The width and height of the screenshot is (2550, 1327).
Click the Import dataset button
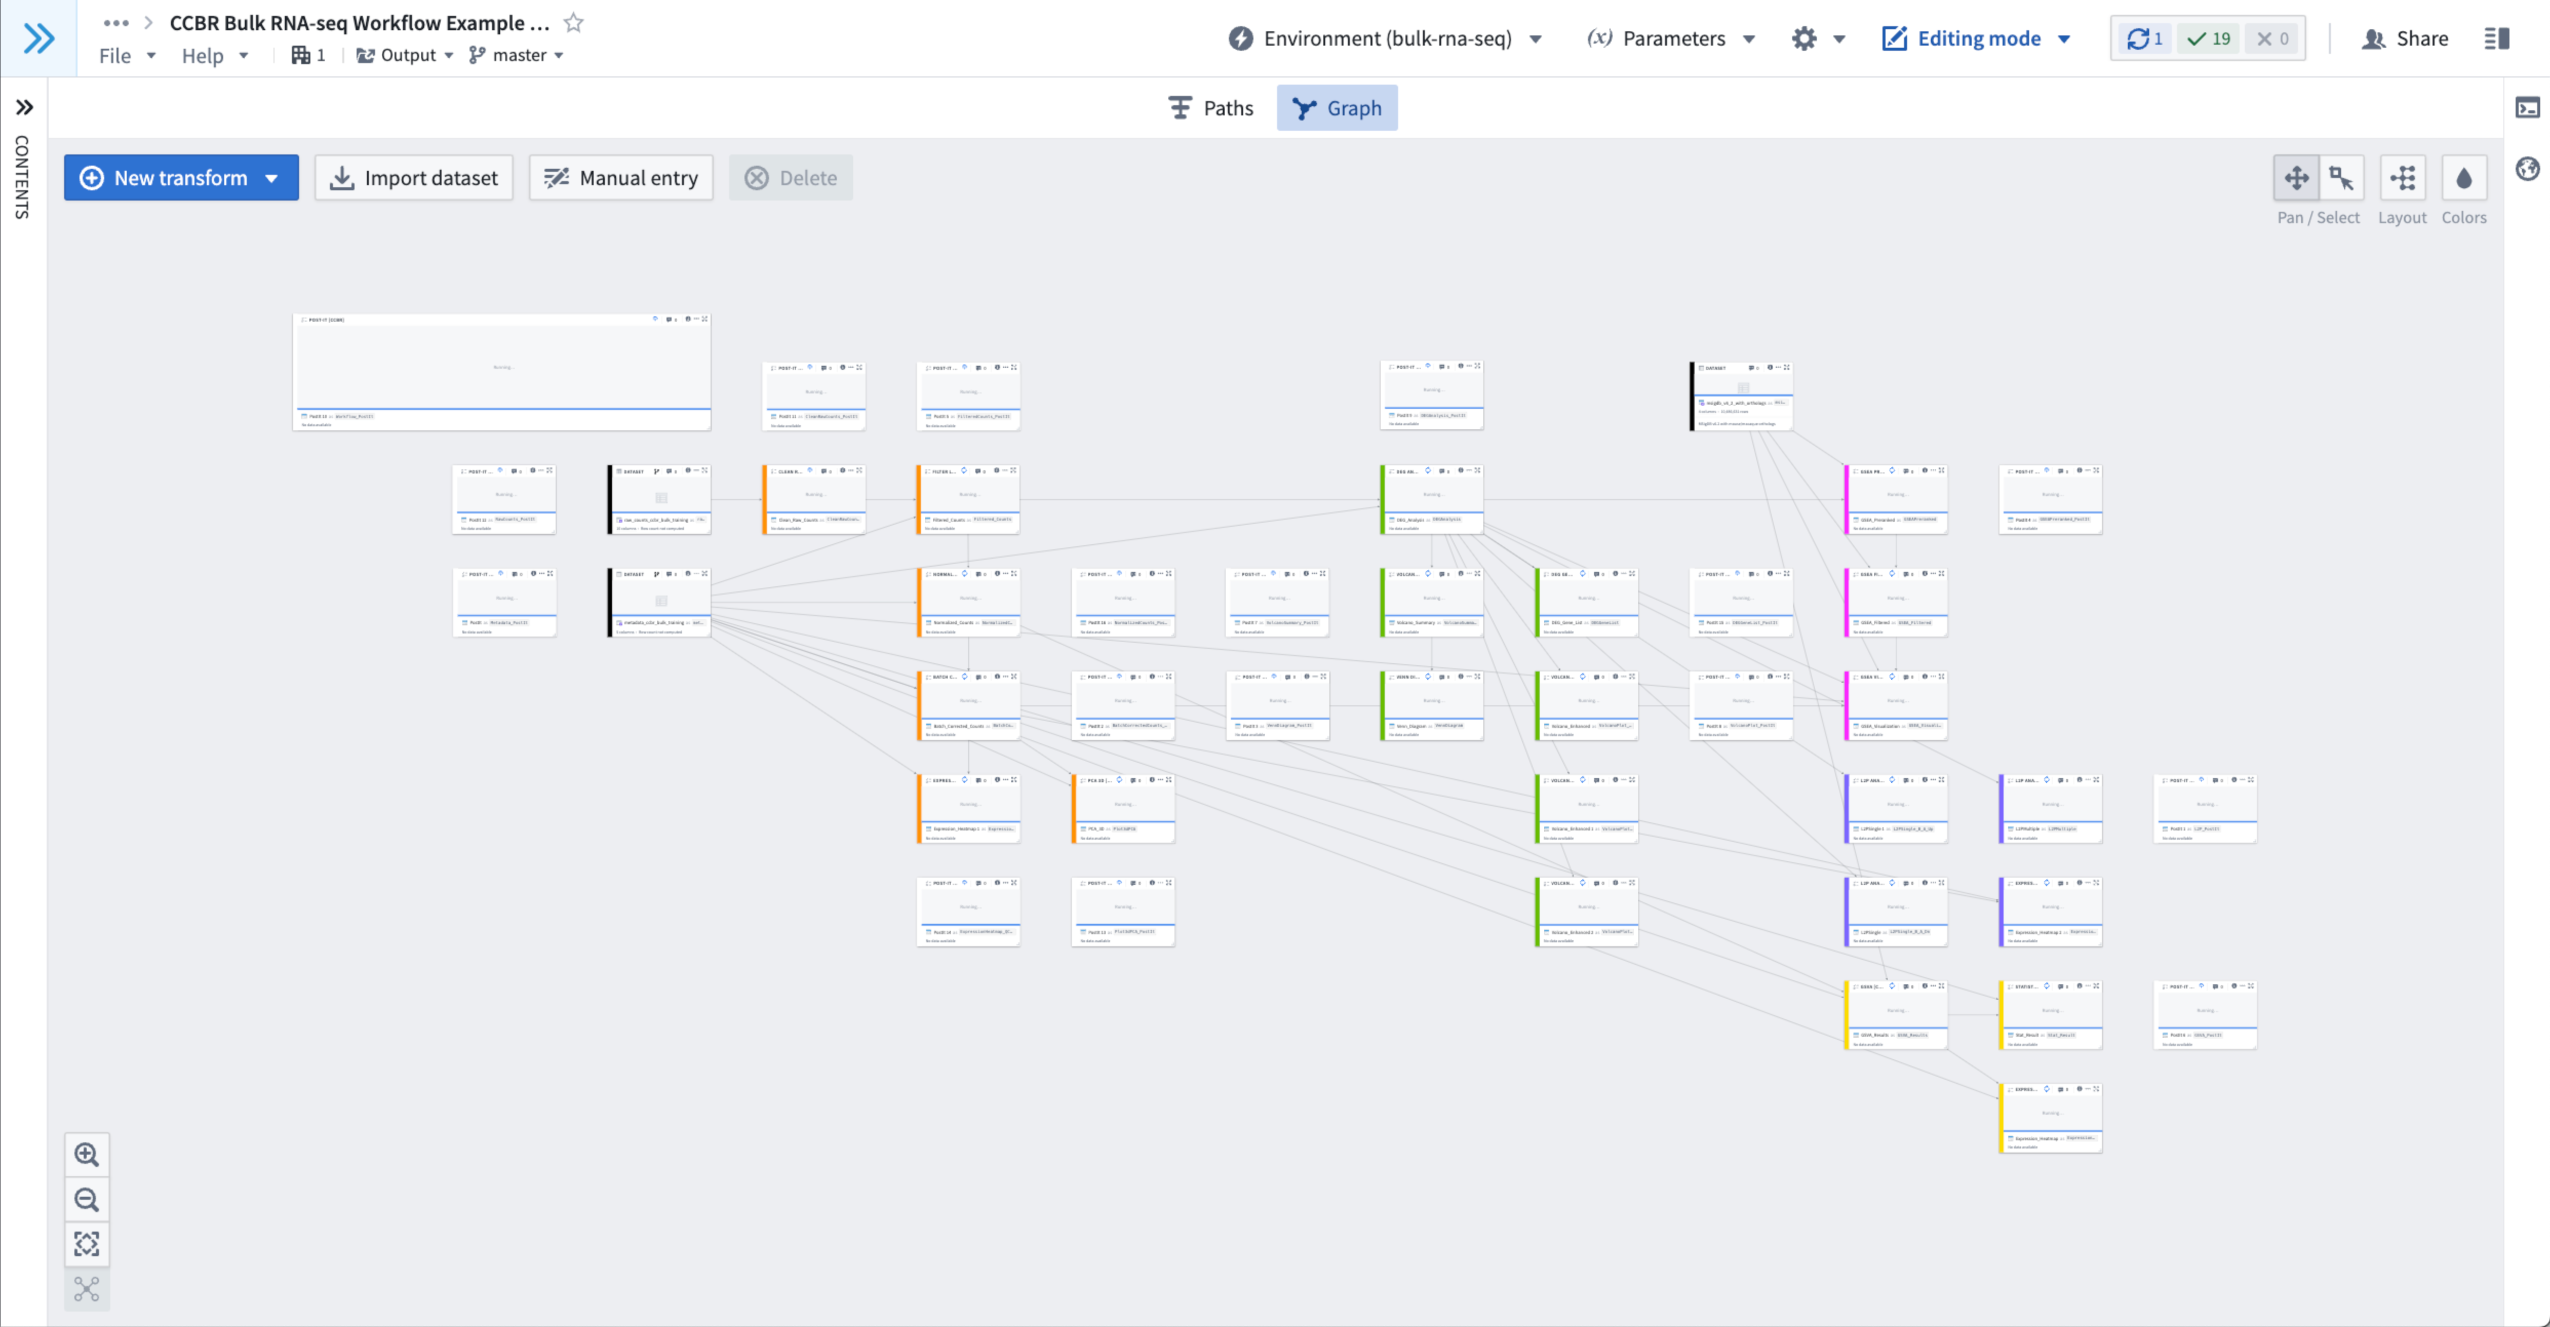coord(414,178)
